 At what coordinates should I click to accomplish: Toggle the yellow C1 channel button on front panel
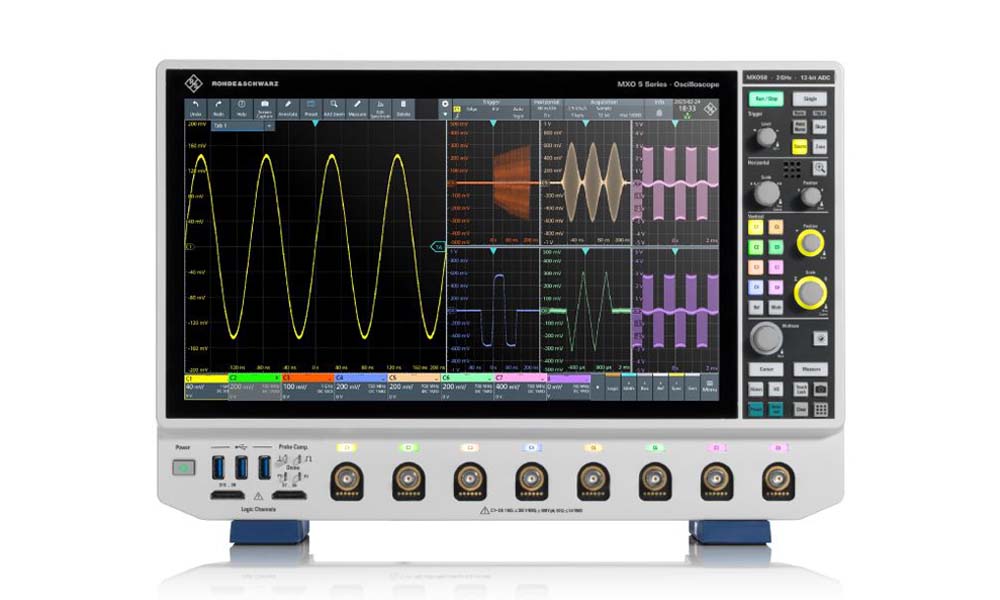coord(756,227)
